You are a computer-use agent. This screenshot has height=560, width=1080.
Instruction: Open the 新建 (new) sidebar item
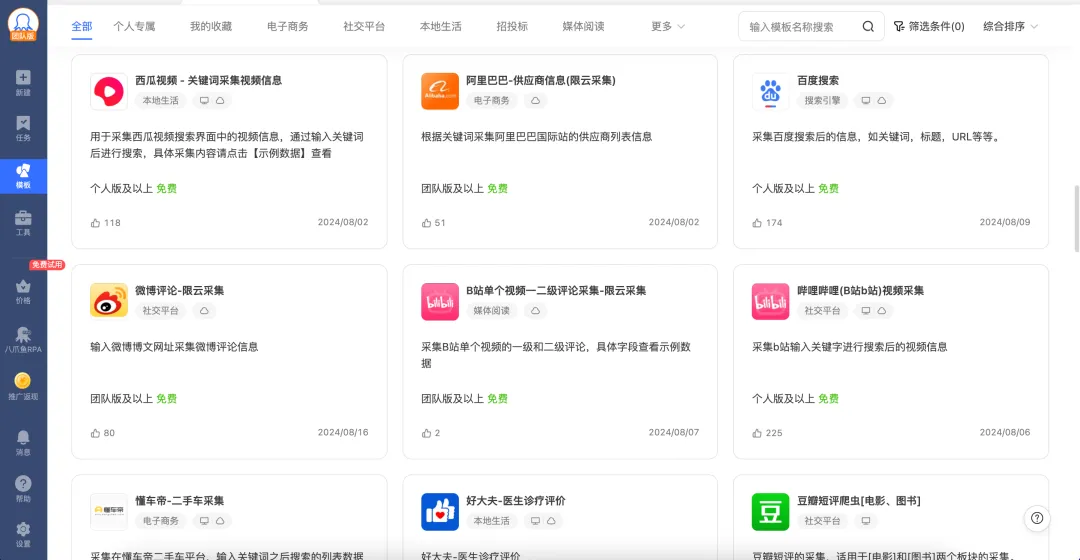coord(23,83)
